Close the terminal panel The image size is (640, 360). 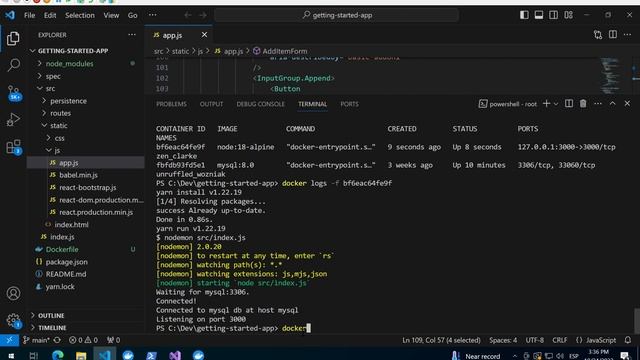627,104
